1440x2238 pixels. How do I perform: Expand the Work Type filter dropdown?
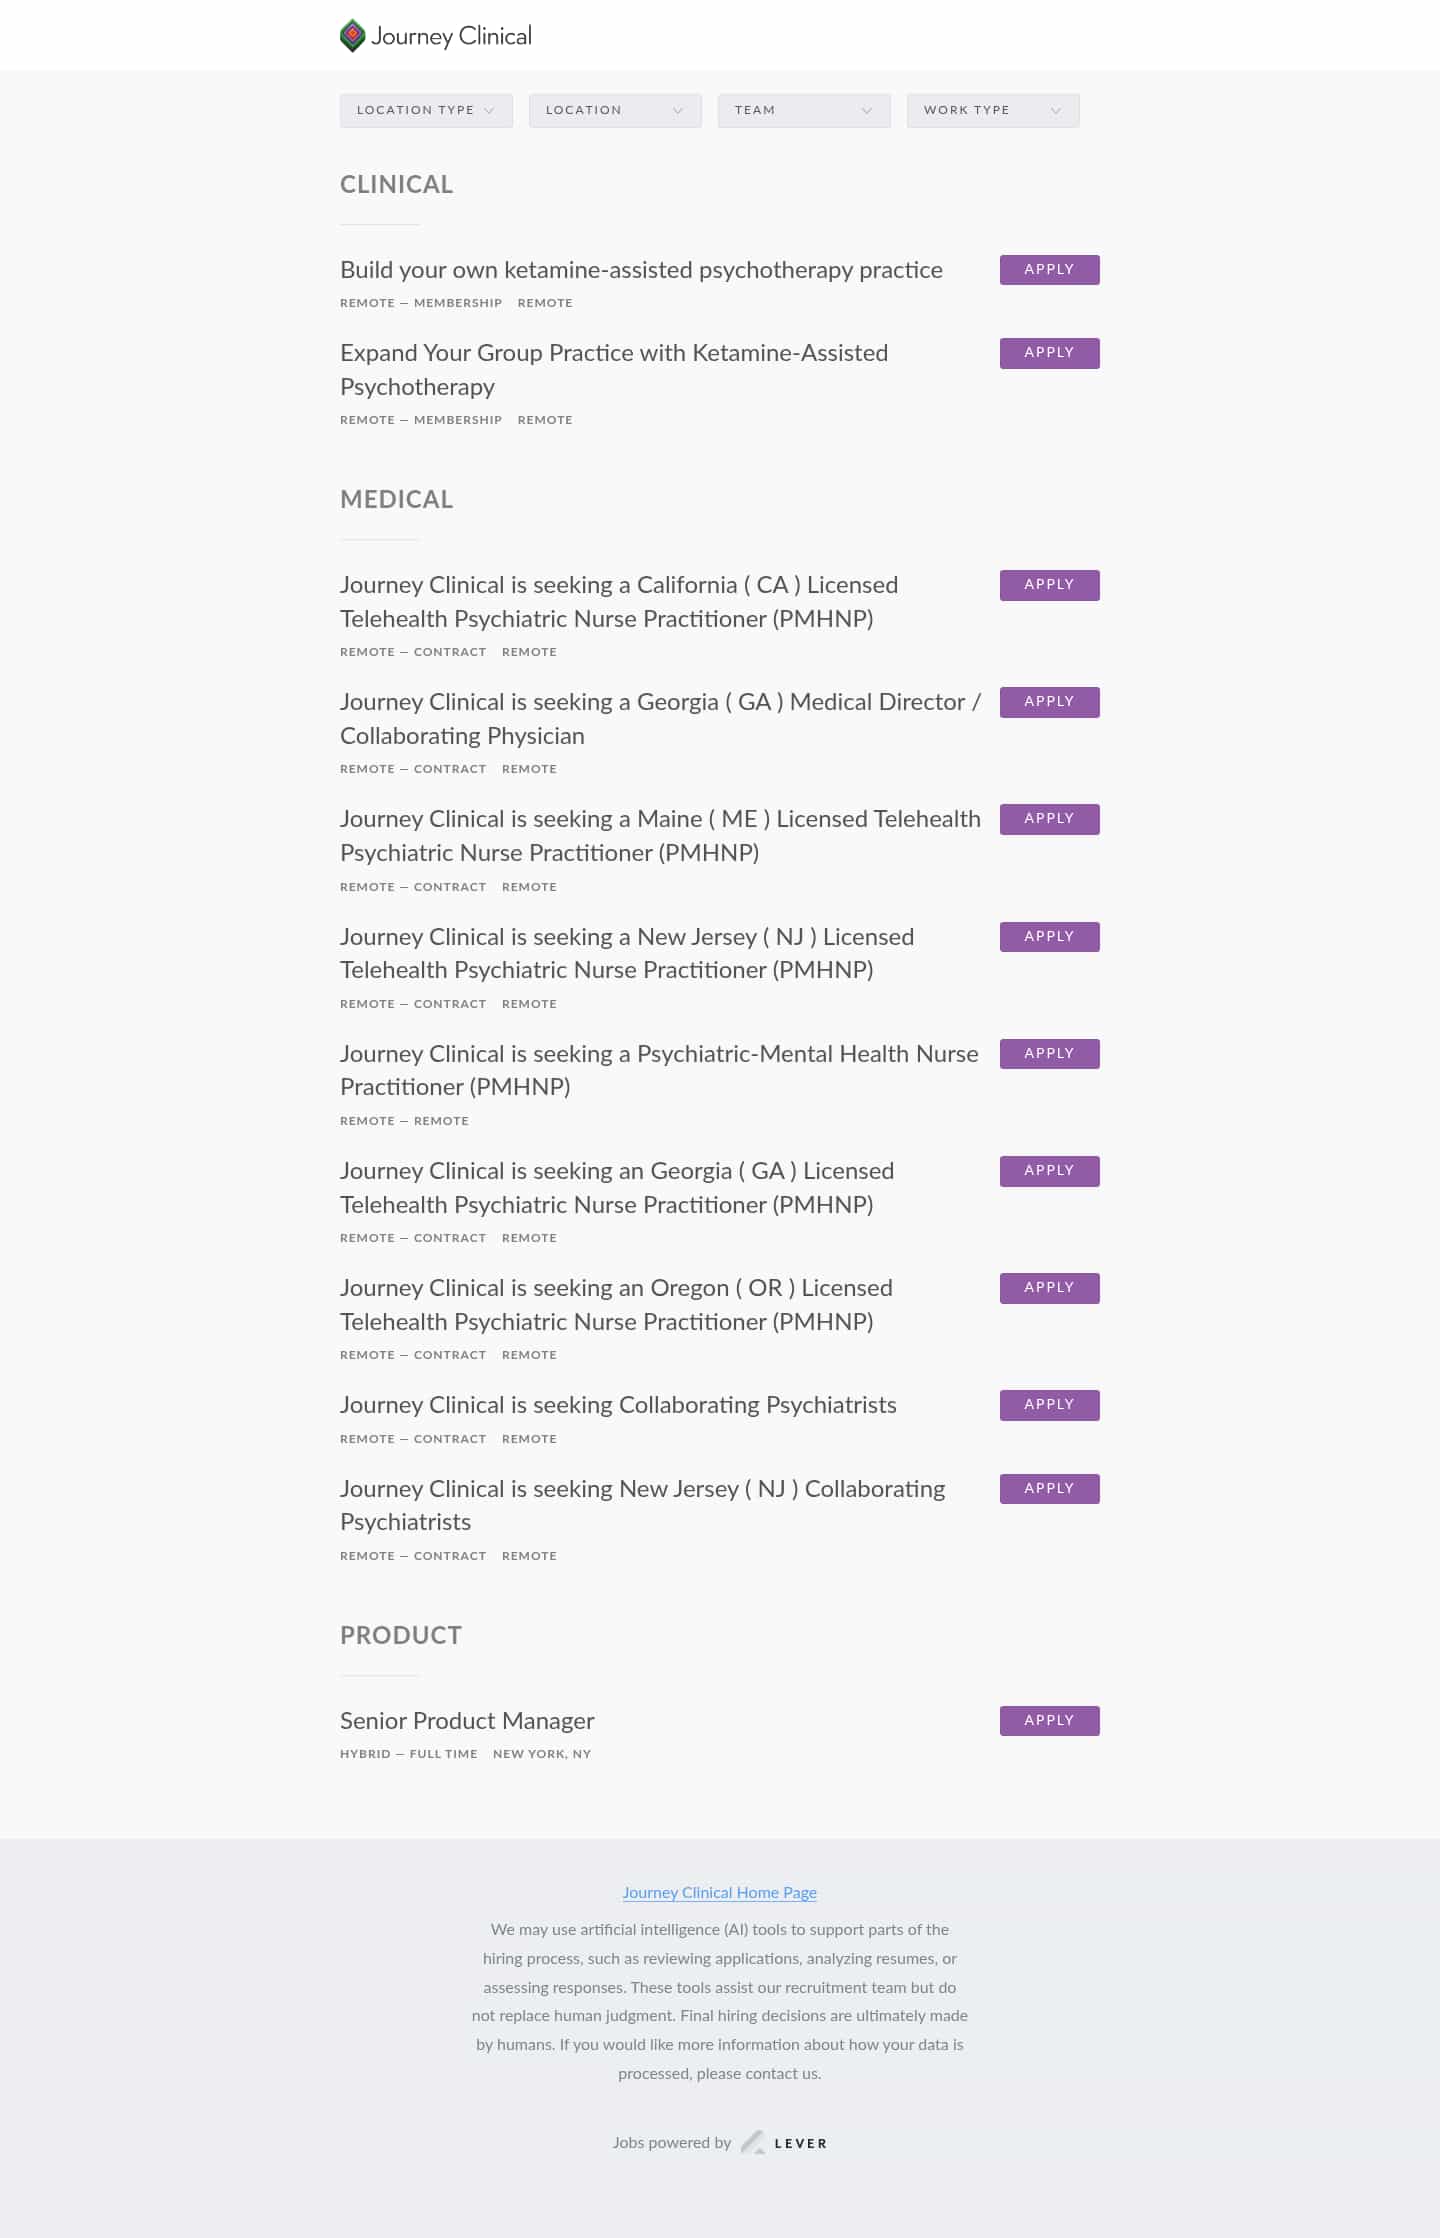[x=993, y=110]
